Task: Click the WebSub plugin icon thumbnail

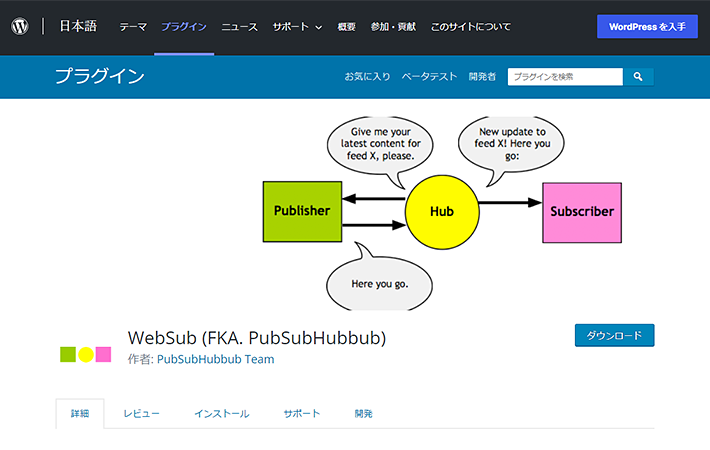Action: 86,354
